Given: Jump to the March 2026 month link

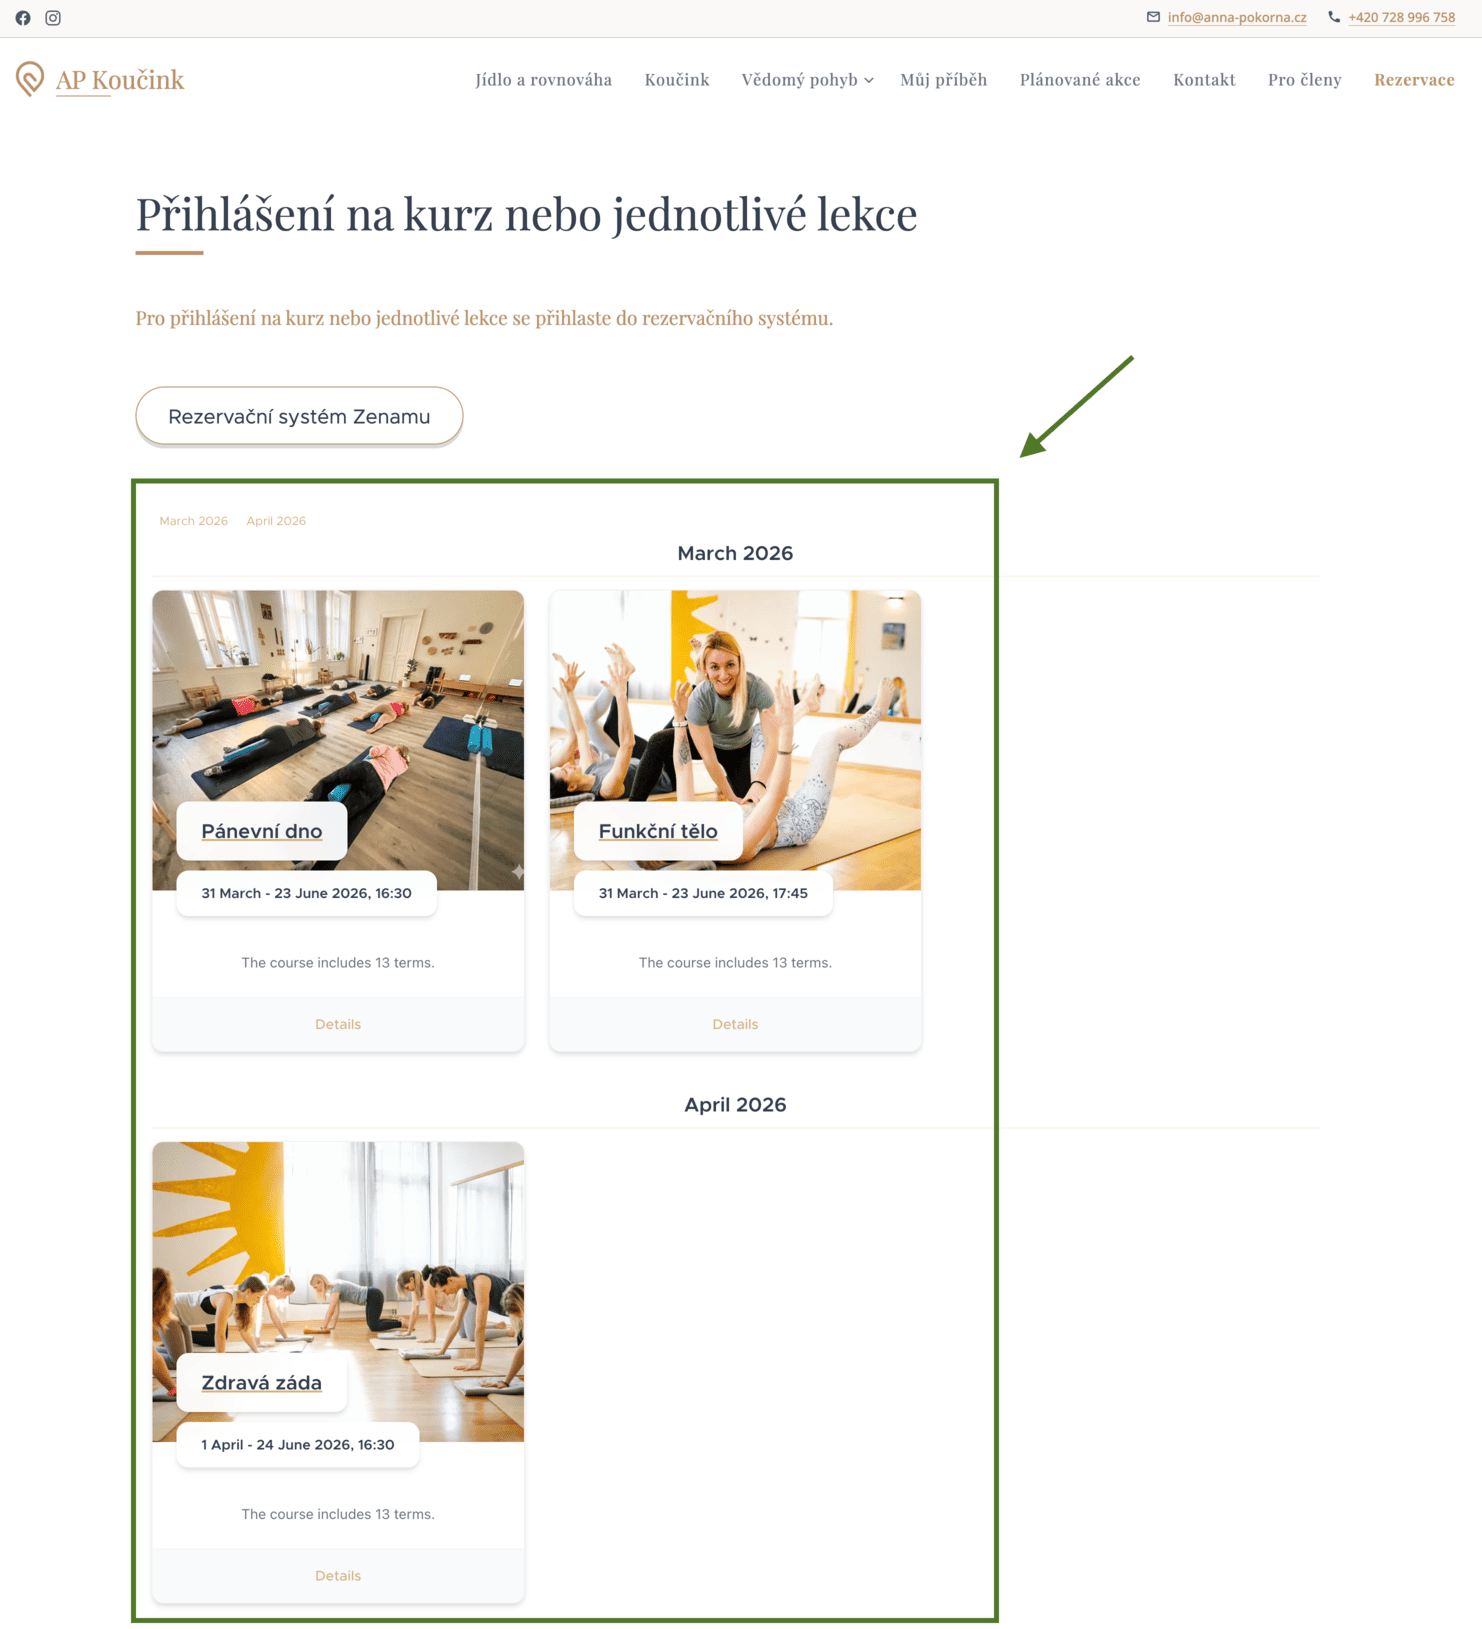Looking at the screenshot, I should point(193,521).
